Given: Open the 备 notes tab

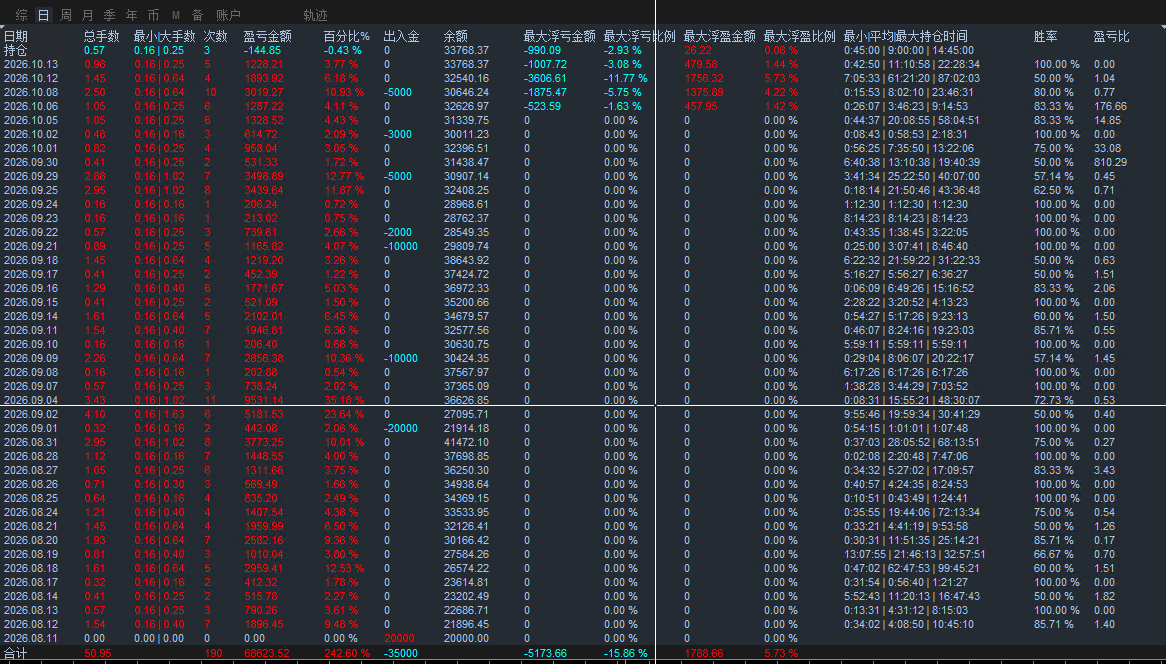Looking at the screenshot, I should (x=197, y=15).
